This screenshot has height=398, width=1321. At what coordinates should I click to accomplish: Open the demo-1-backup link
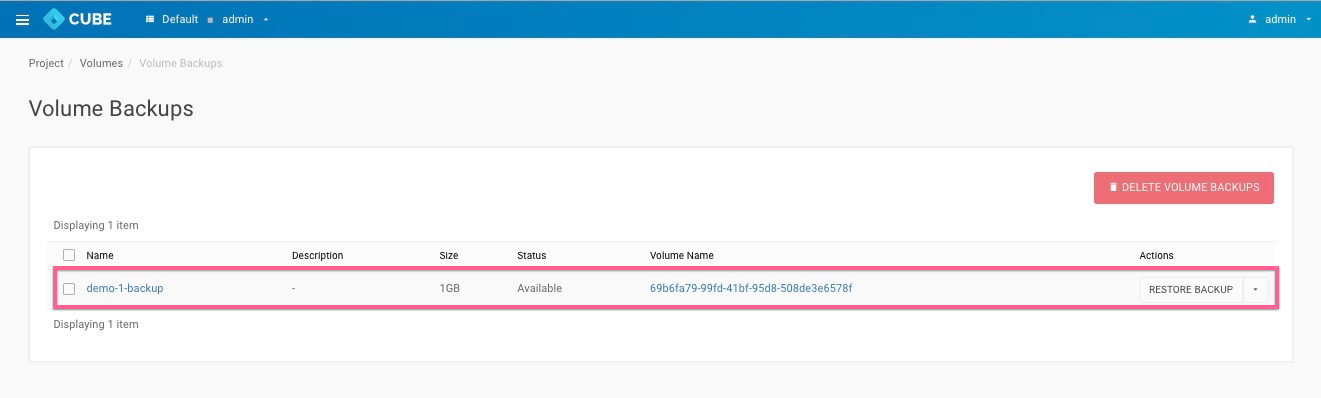click(x=125, y=288)
